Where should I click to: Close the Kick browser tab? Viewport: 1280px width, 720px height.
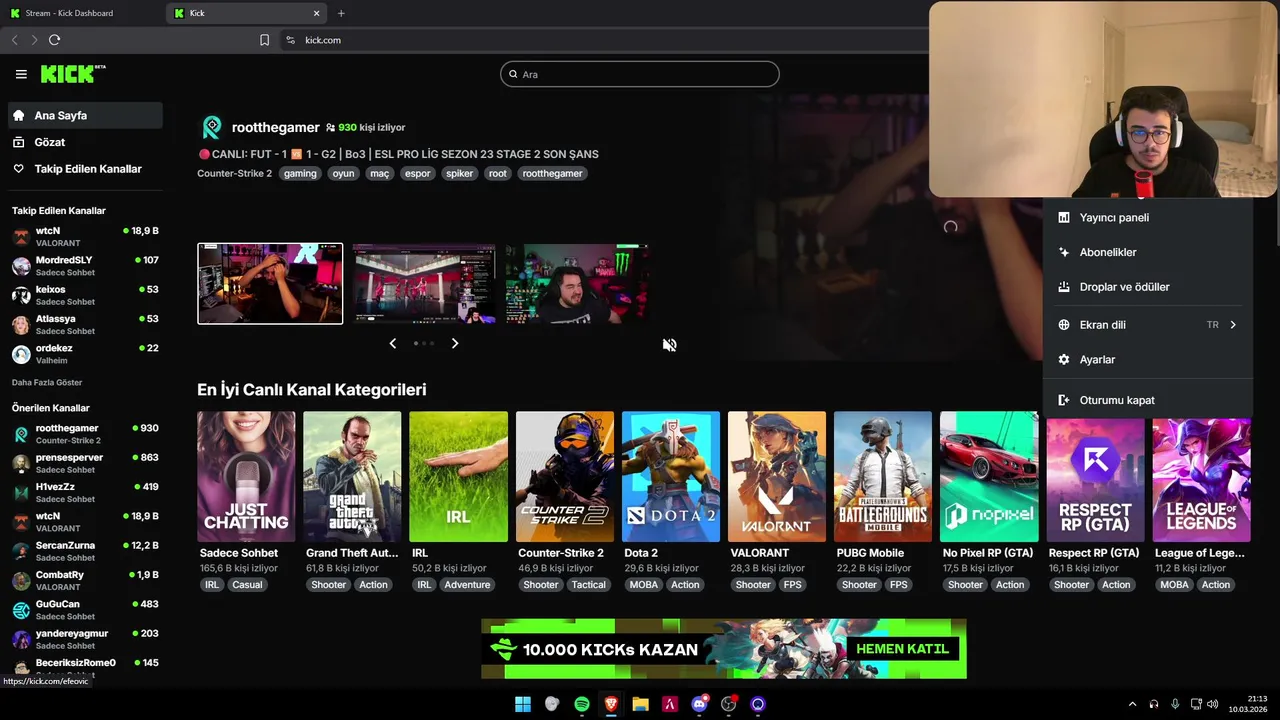pos(317,13)
